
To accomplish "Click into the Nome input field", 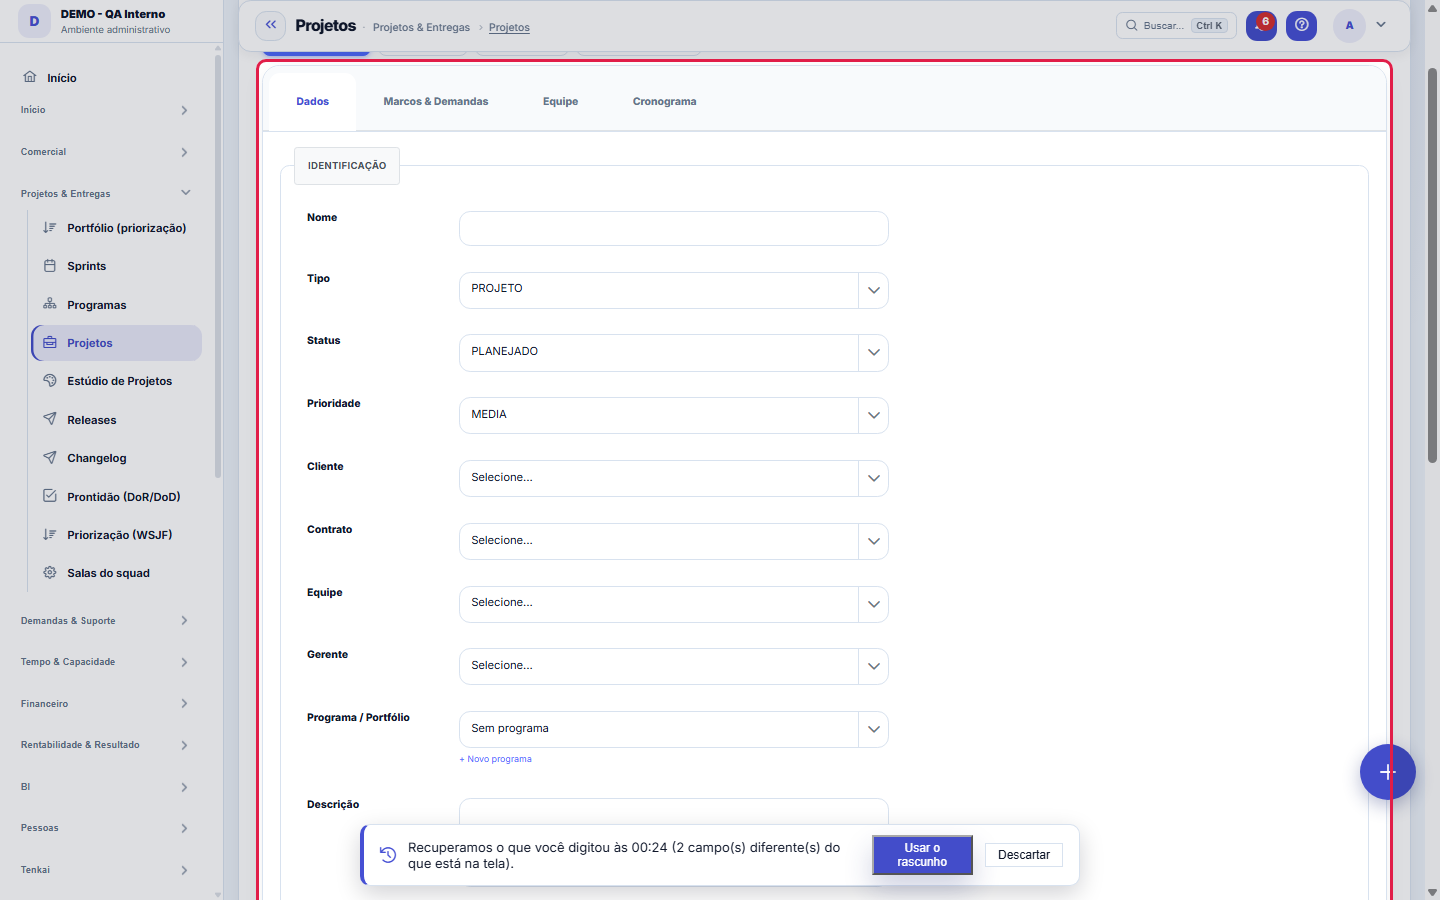I will click(x=674, y=229).
